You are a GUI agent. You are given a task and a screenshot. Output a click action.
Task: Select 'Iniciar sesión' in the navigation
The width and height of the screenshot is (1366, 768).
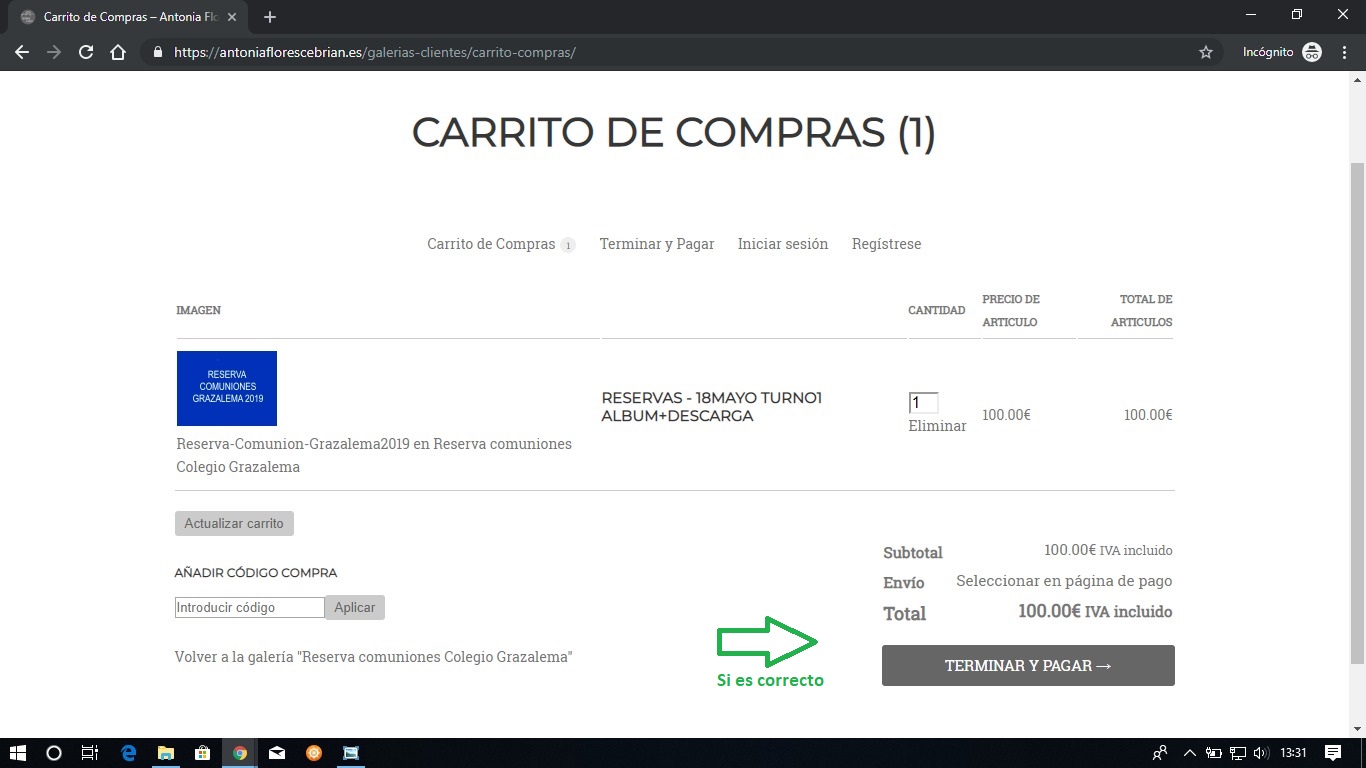pyautogui.click(x=782, y=244)
